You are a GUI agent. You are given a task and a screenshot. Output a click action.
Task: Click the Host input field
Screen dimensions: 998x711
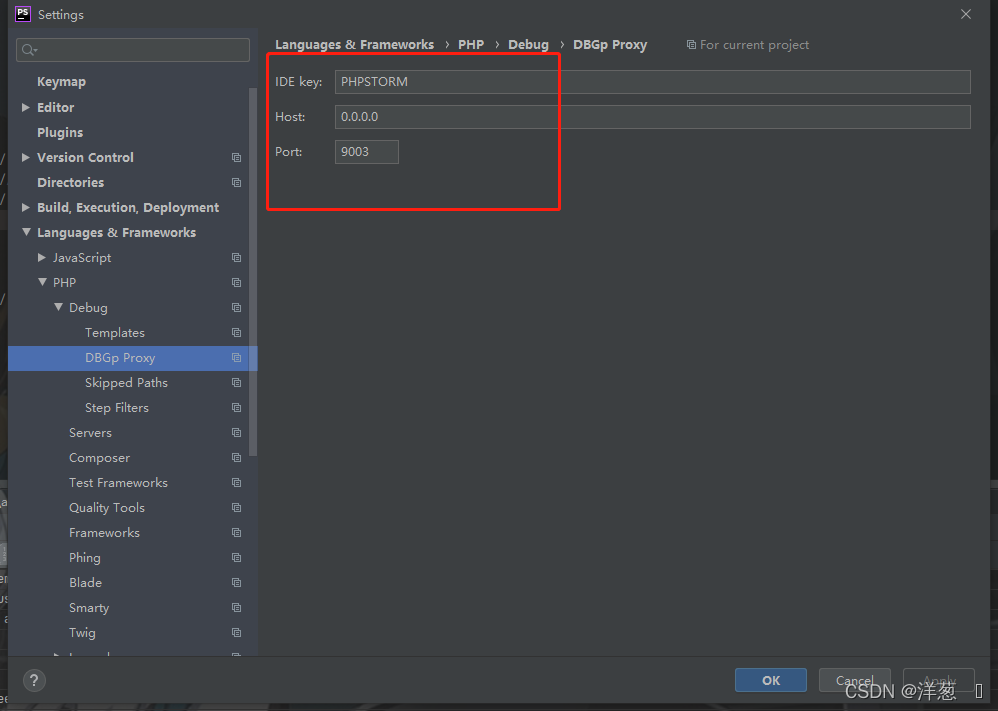pyautogui.click(x=652, y=116)
